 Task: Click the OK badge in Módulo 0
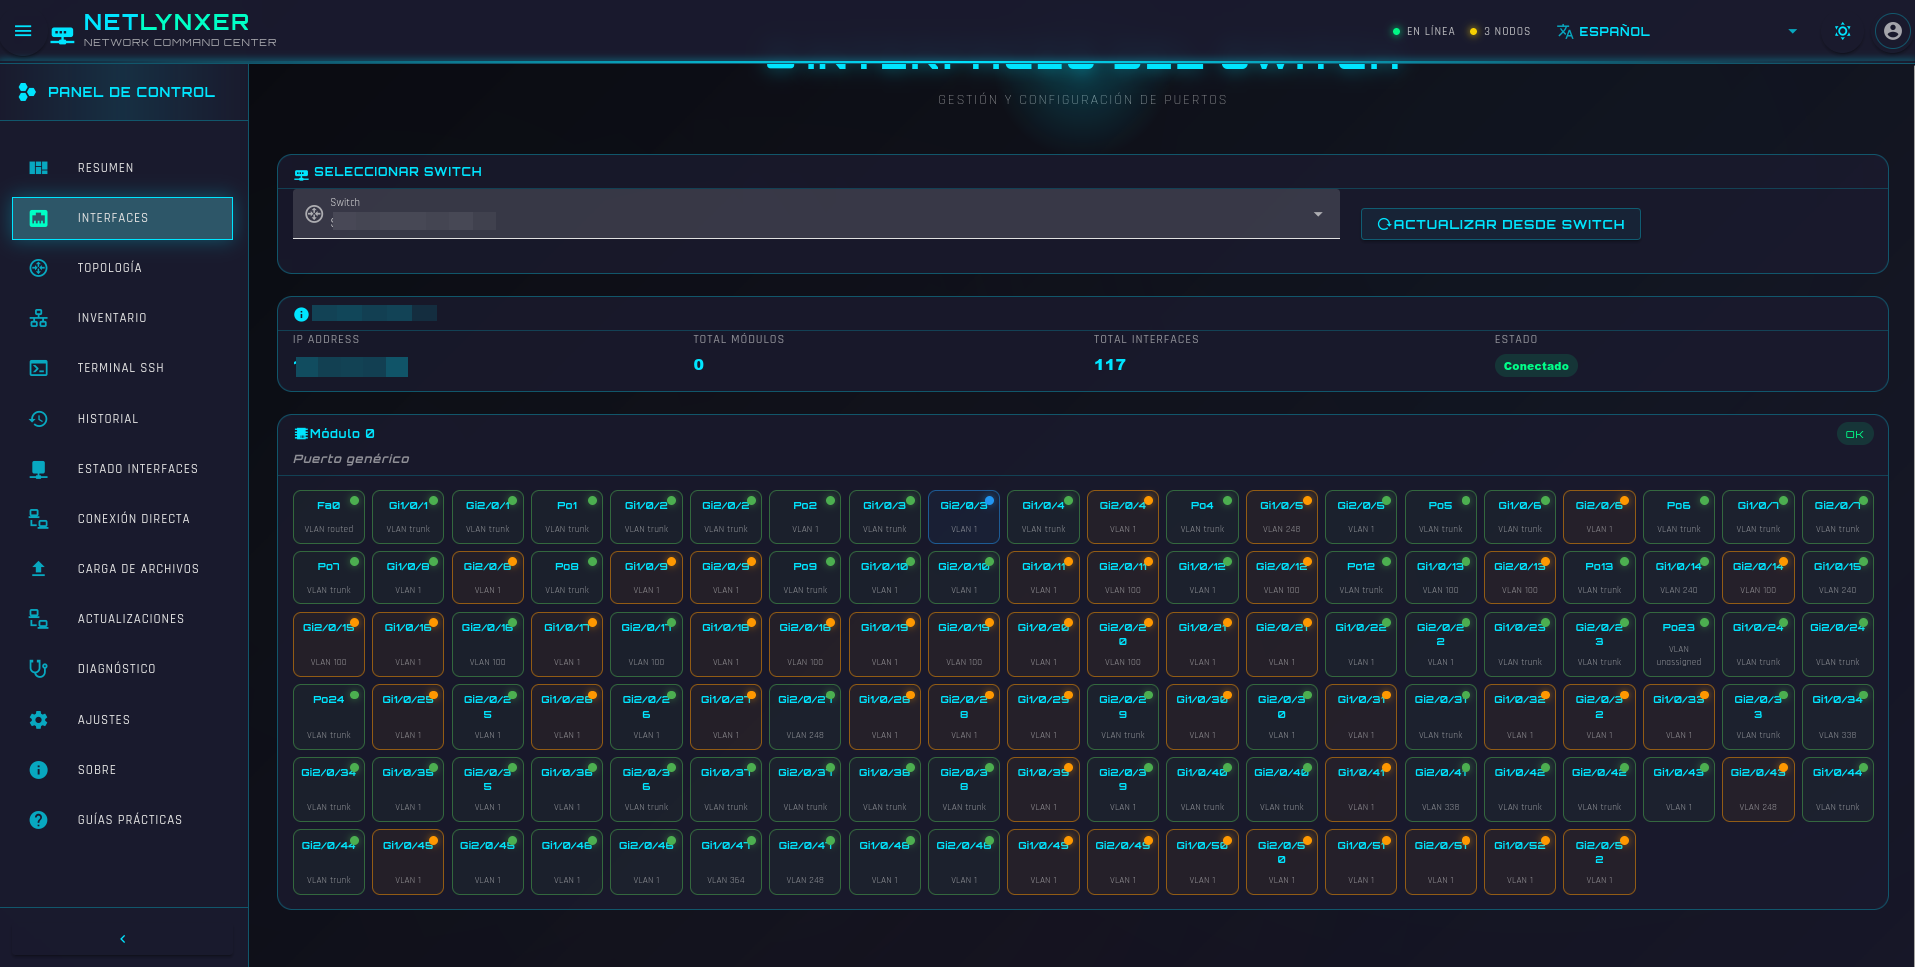point(1854,434)
